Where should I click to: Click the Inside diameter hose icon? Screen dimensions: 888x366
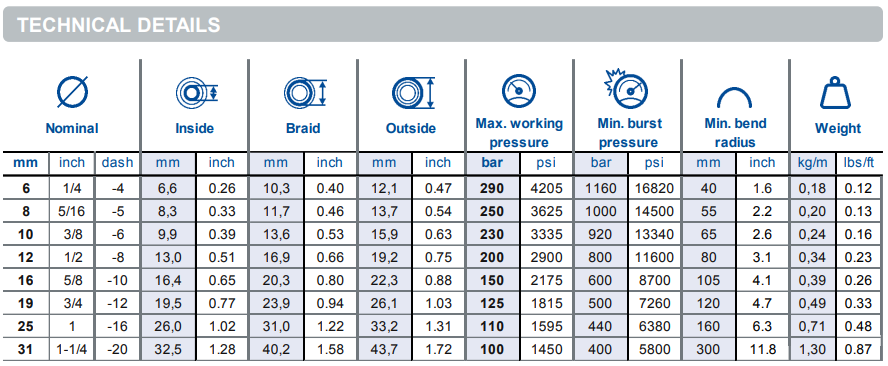tap(197, 92)
